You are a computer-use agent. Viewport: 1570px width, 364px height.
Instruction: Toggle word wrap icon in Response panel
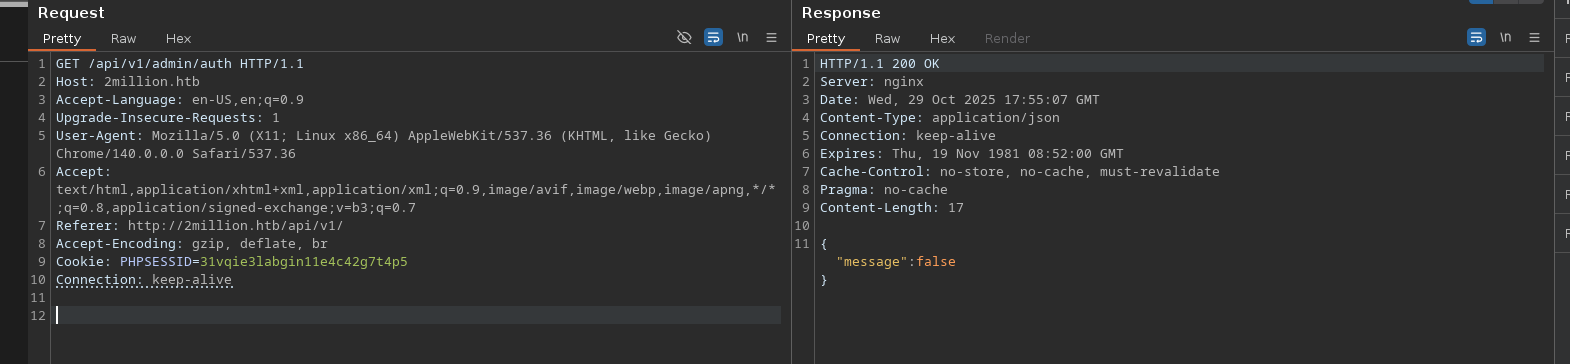[1476, 37]
